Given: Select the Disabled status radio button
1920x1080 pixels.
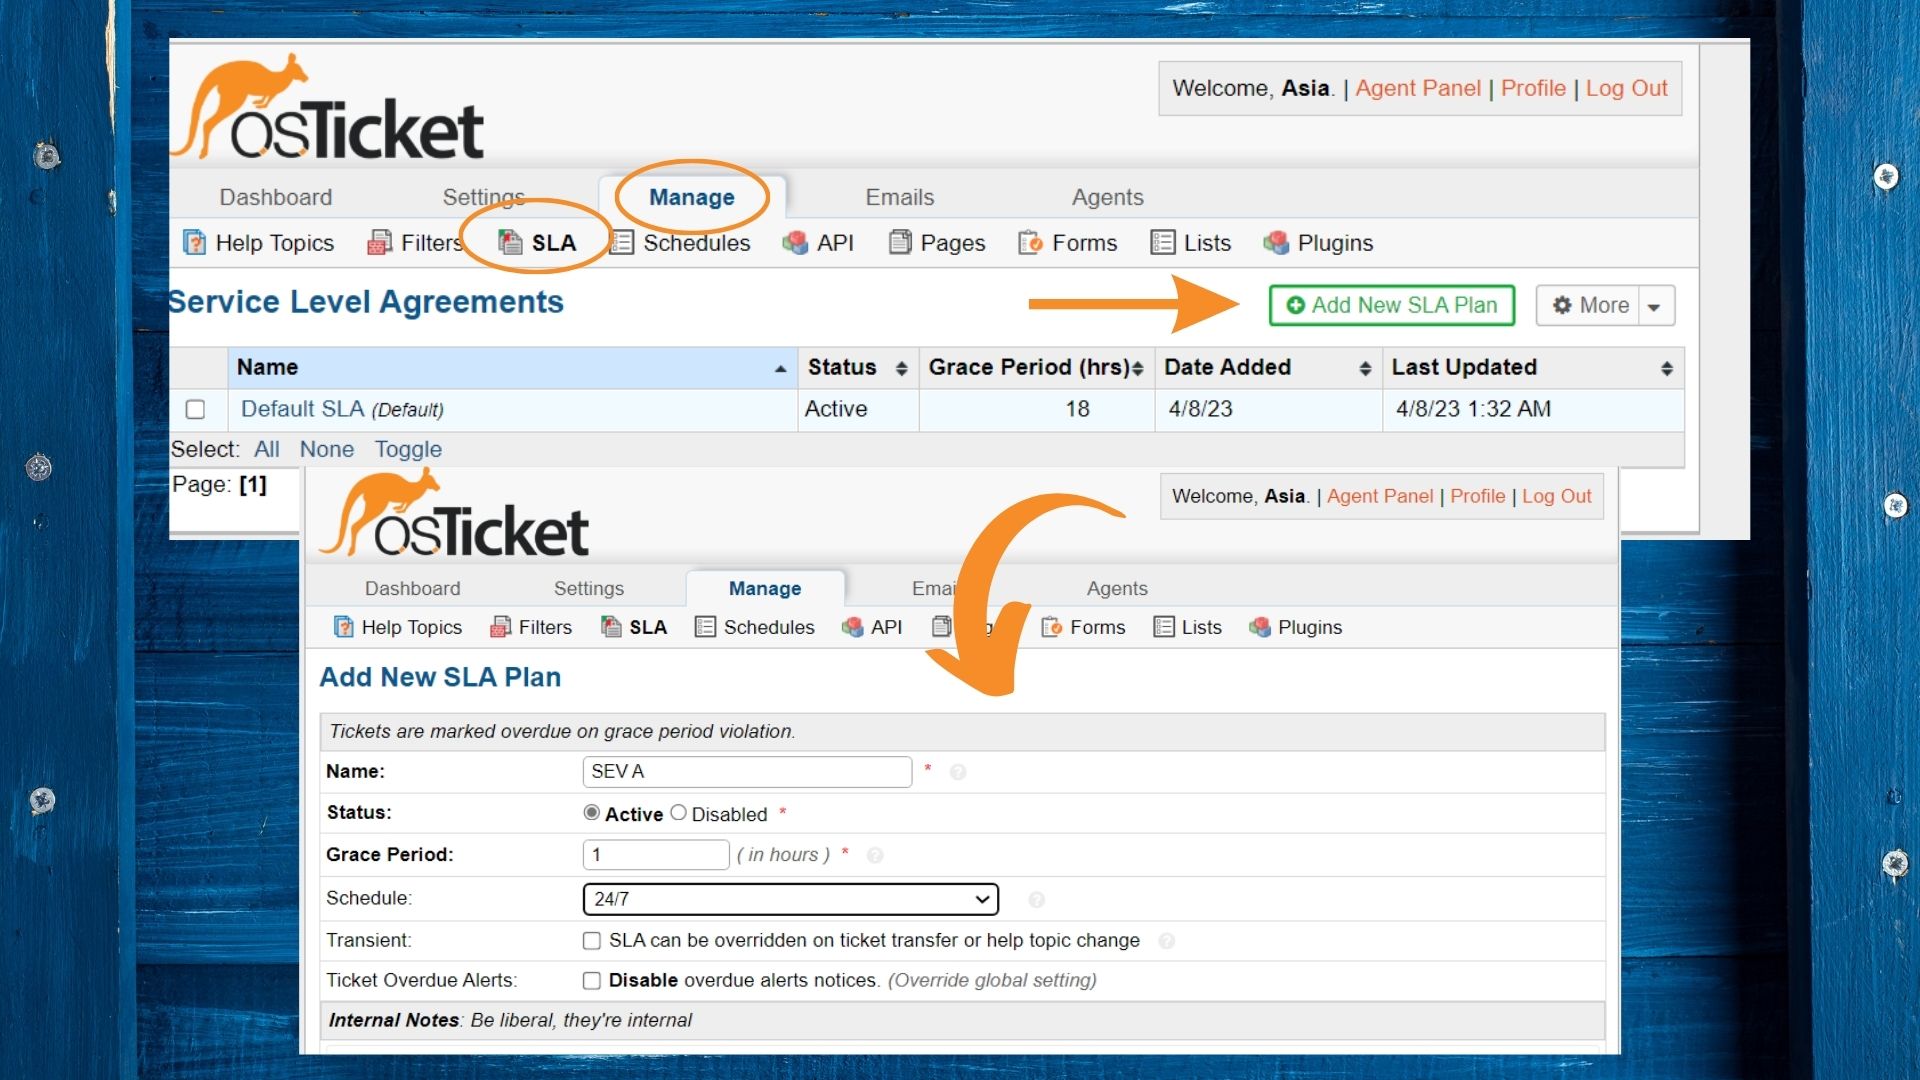Looking at the screenshot, I should pyautogui.click(x=678, y=813).
